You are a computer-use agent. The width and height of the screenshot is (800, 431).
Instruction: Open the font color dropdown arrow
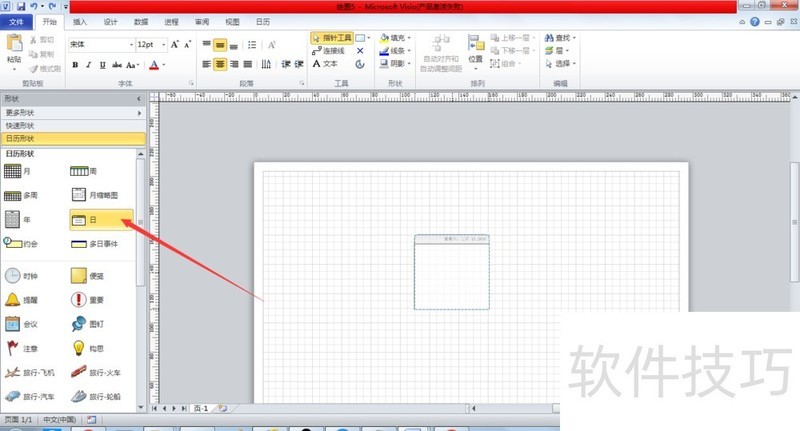point(164,65)
